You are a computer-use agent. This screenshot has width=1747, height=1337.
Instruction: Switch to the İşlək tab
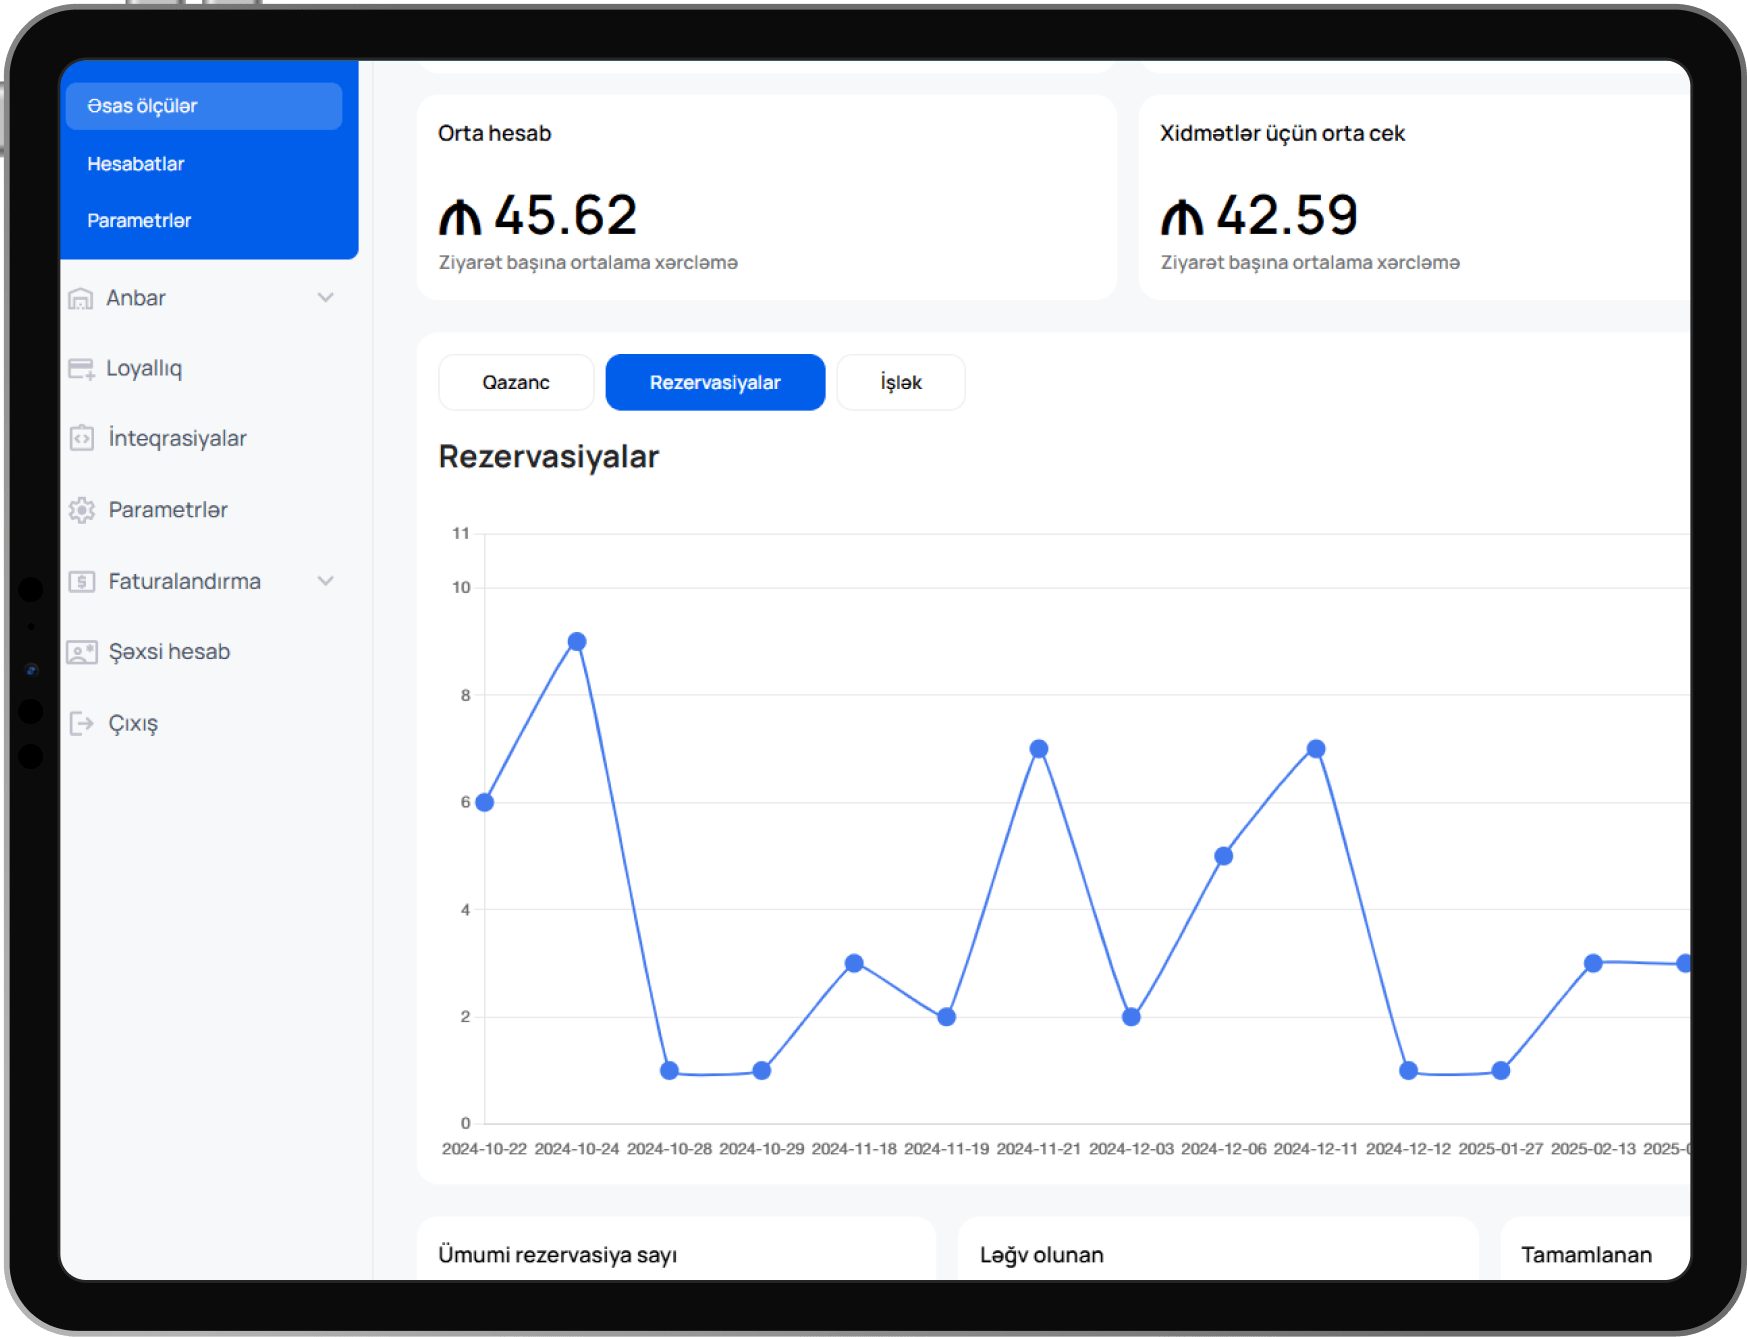point(901,382)
